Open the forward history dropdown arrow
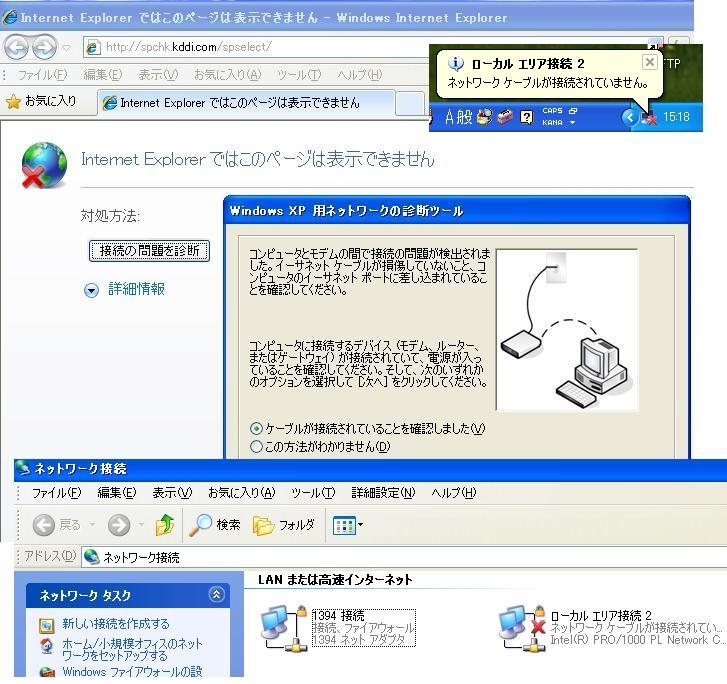Screen dimensions: 727x684 coord(141,525)
